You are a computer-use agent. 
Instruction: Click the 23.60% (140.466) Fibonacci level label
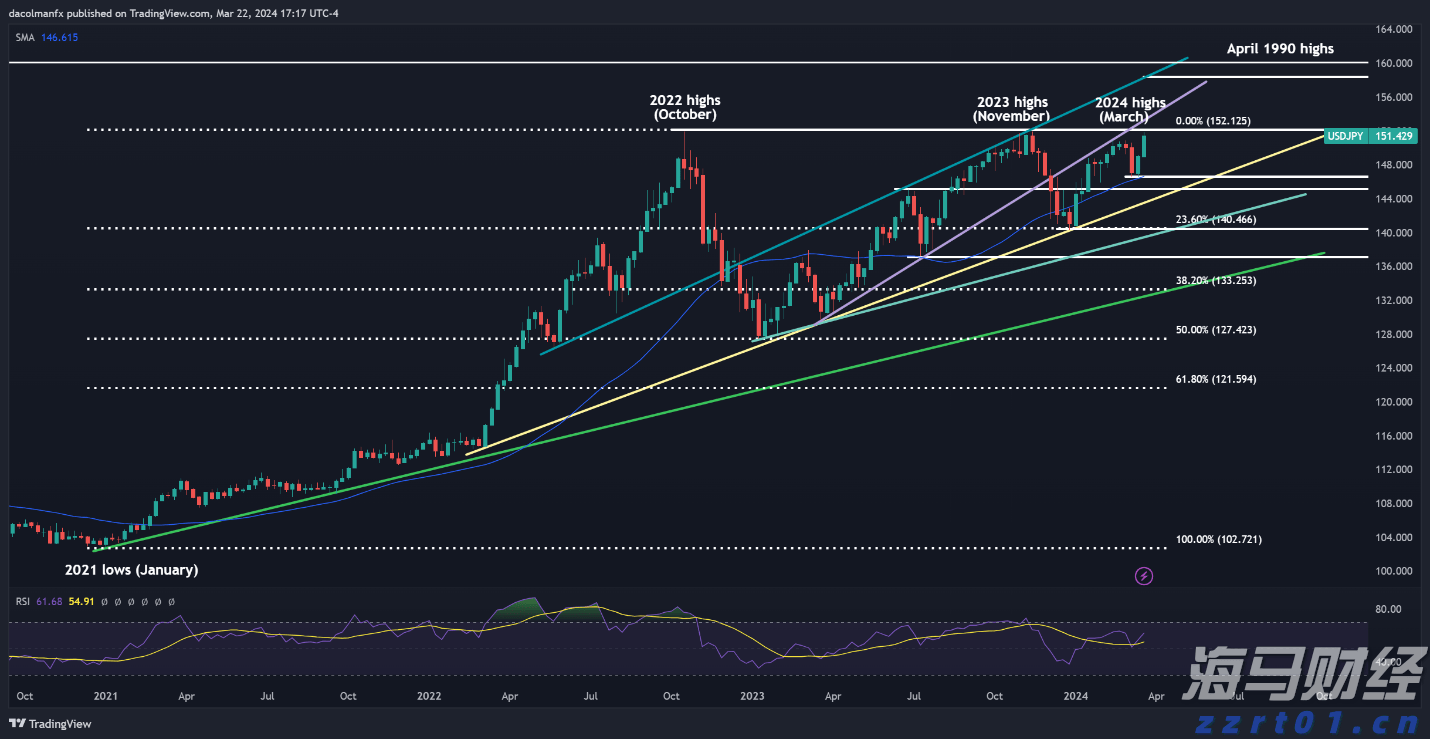(x=1215, y=219)
